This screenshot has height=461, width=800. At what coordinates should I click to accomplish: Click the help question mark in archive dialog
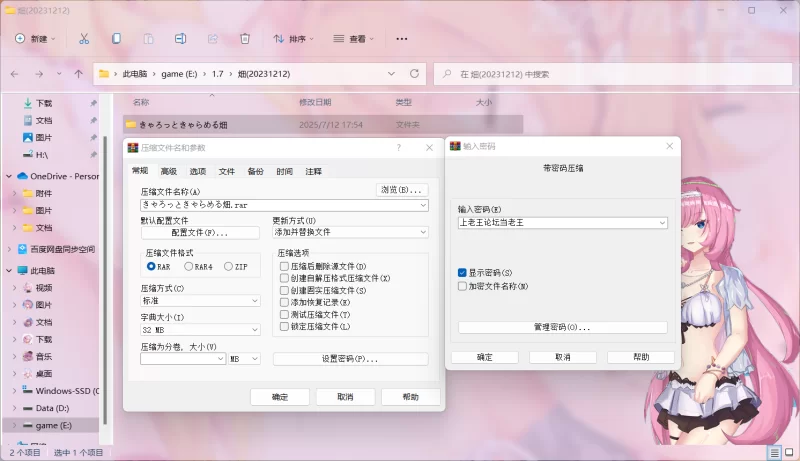(x=399, y=147)
